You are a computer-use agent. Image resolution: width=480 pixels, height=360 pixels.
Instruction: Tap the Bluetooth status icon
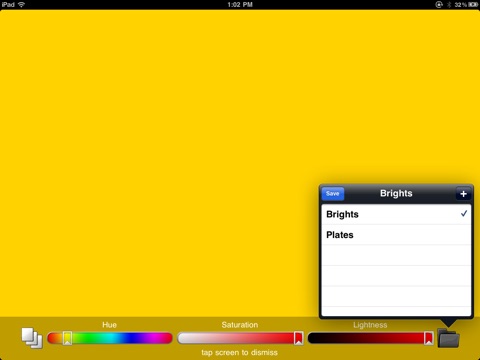pos(449,4)
